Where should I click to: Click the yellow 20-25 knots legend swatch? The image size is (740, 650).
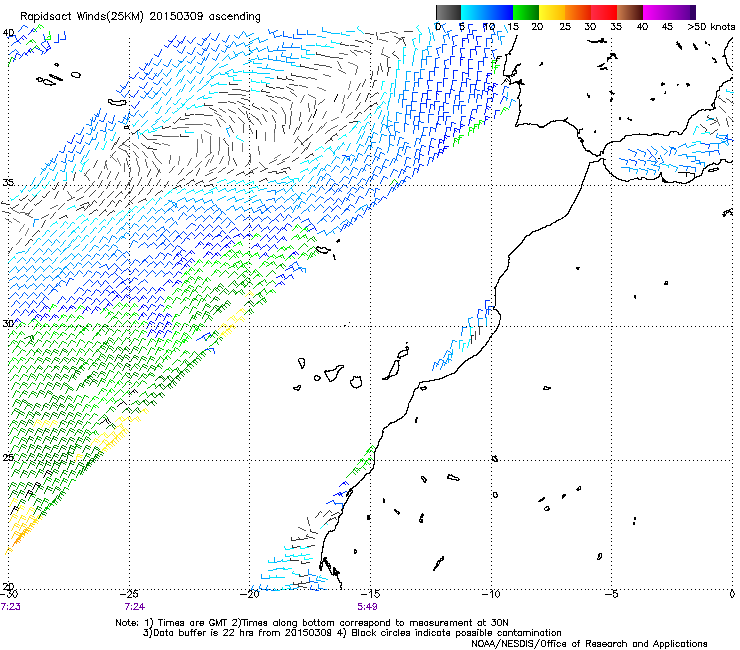pos(552,12)
